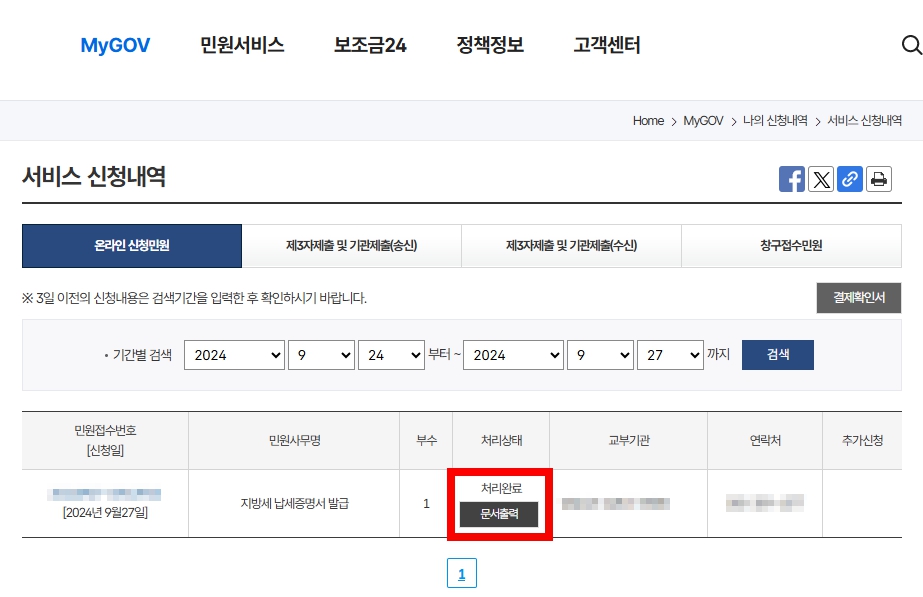Open start year 2024 dropdown

click(x=234, y=355)
